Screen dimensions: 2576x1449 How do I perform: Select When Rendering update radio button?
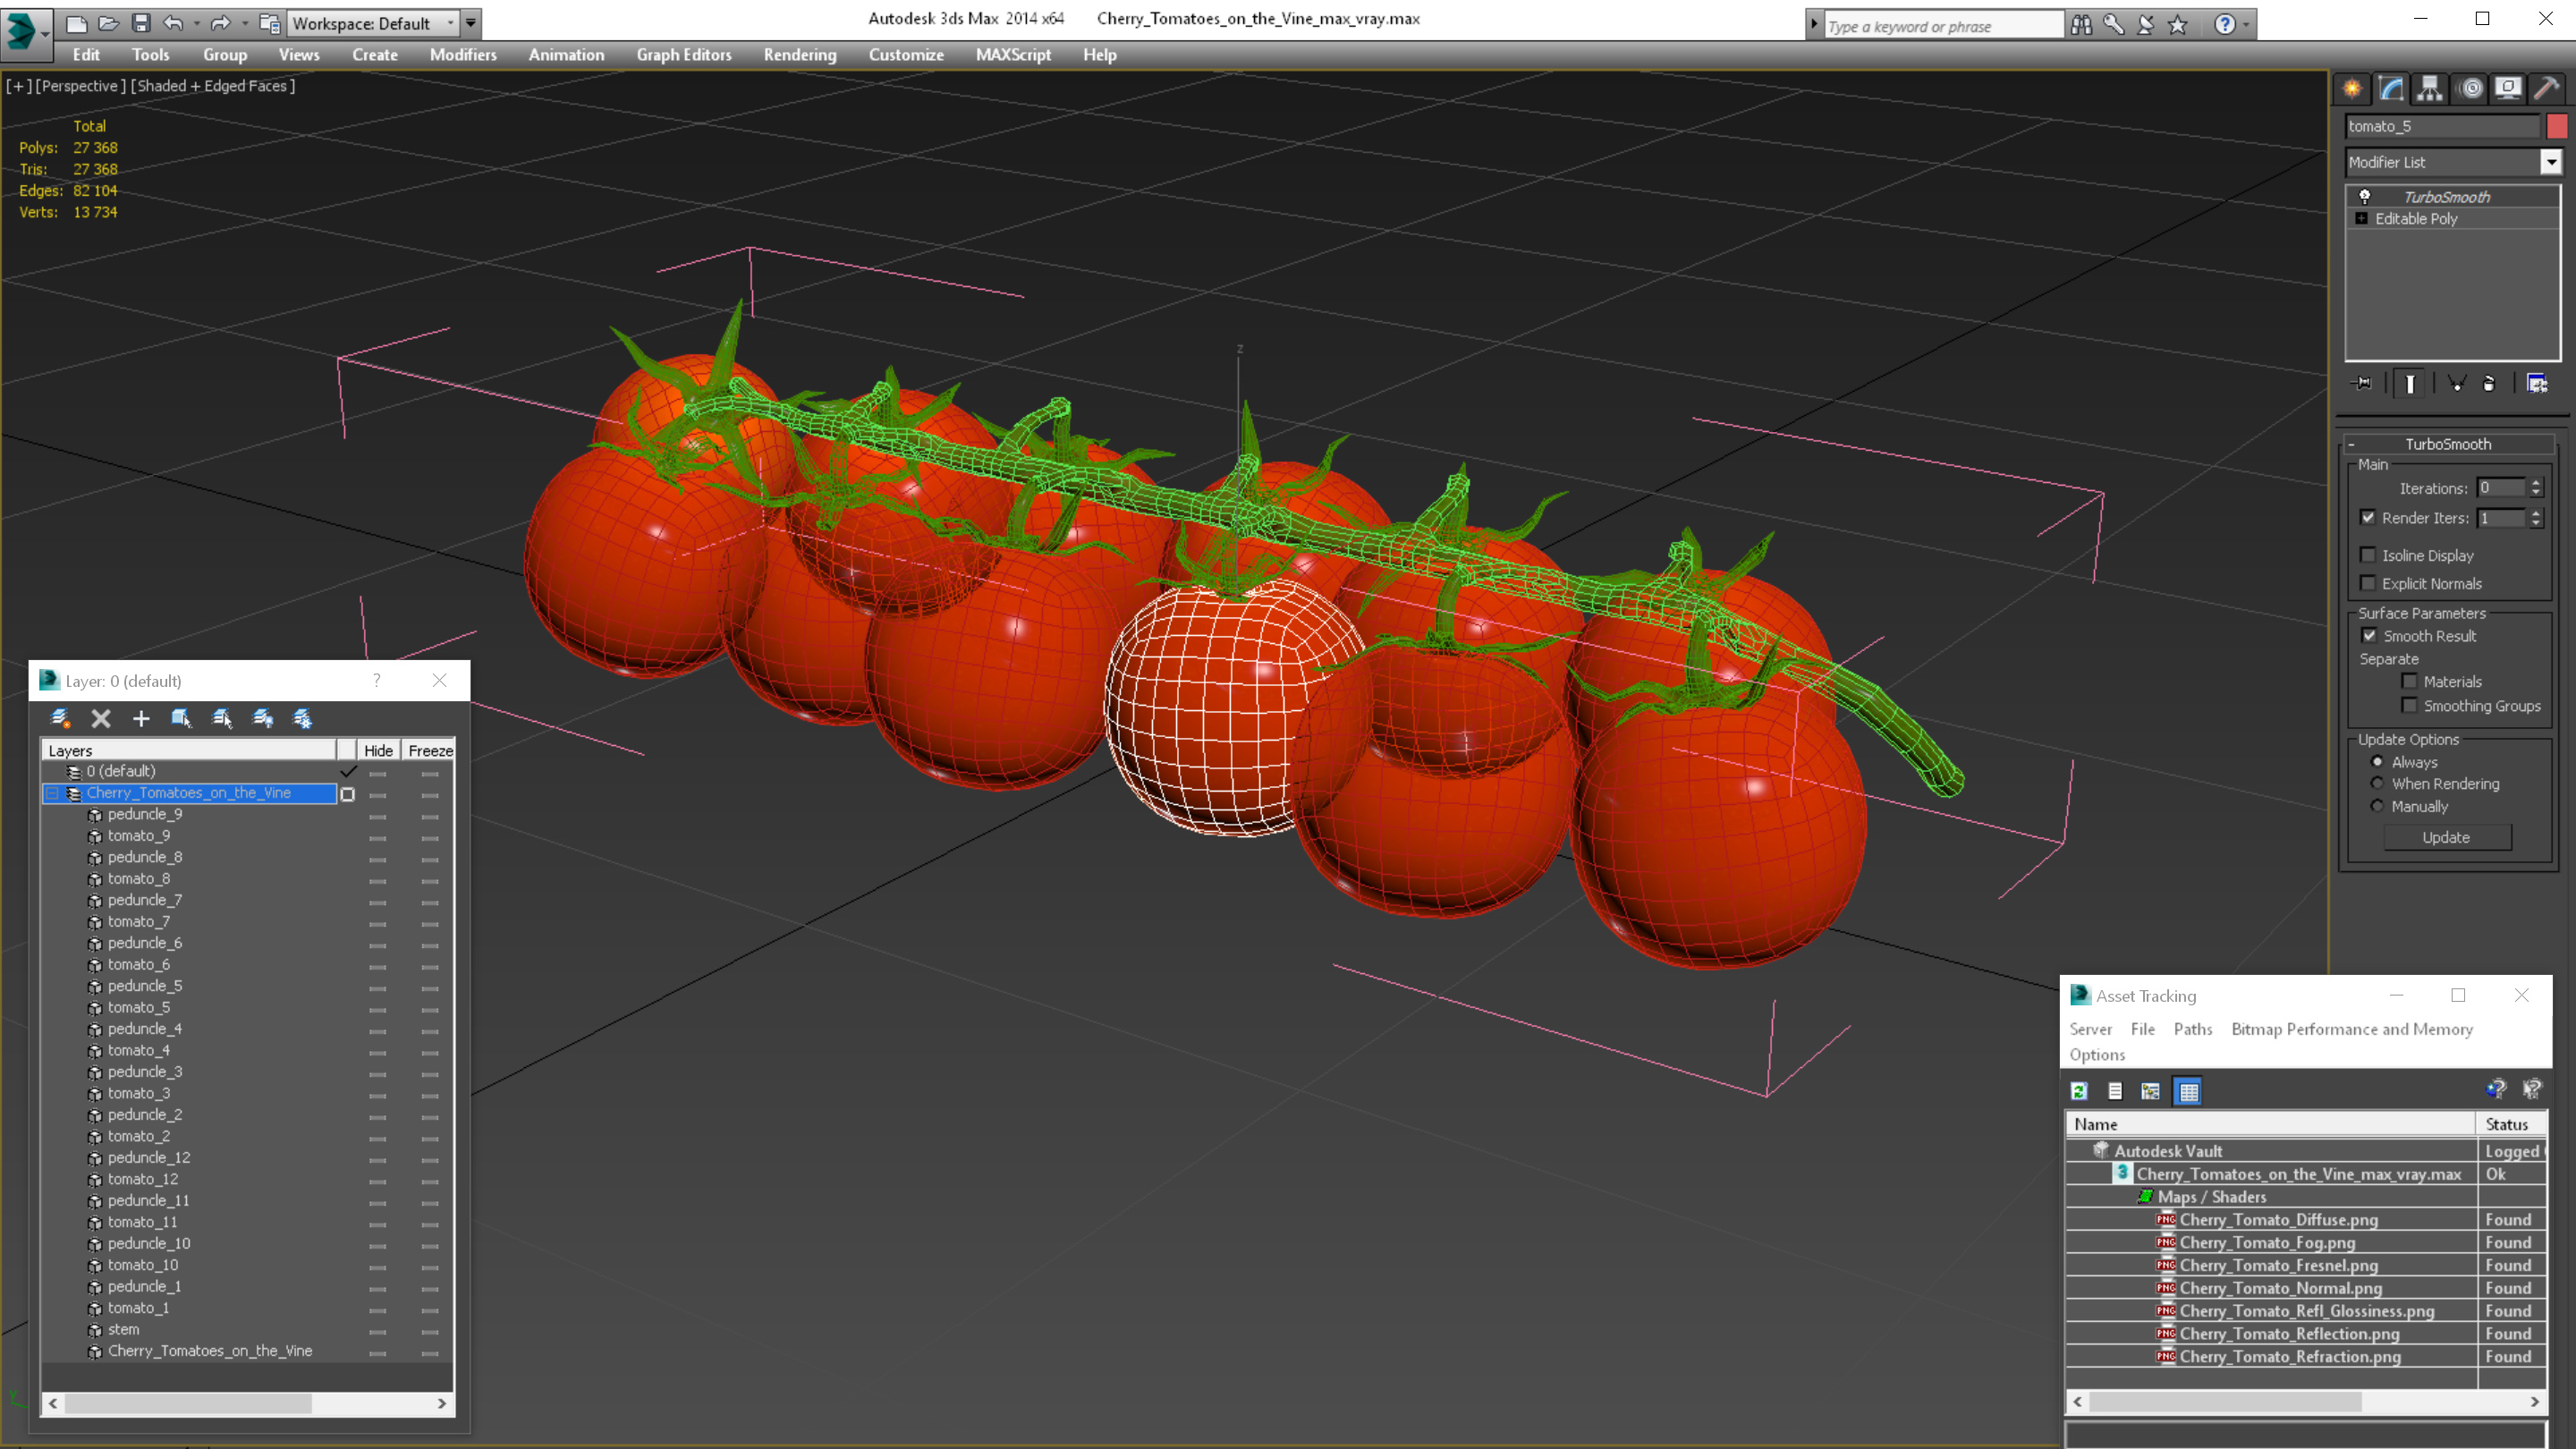pos(2377,783)
